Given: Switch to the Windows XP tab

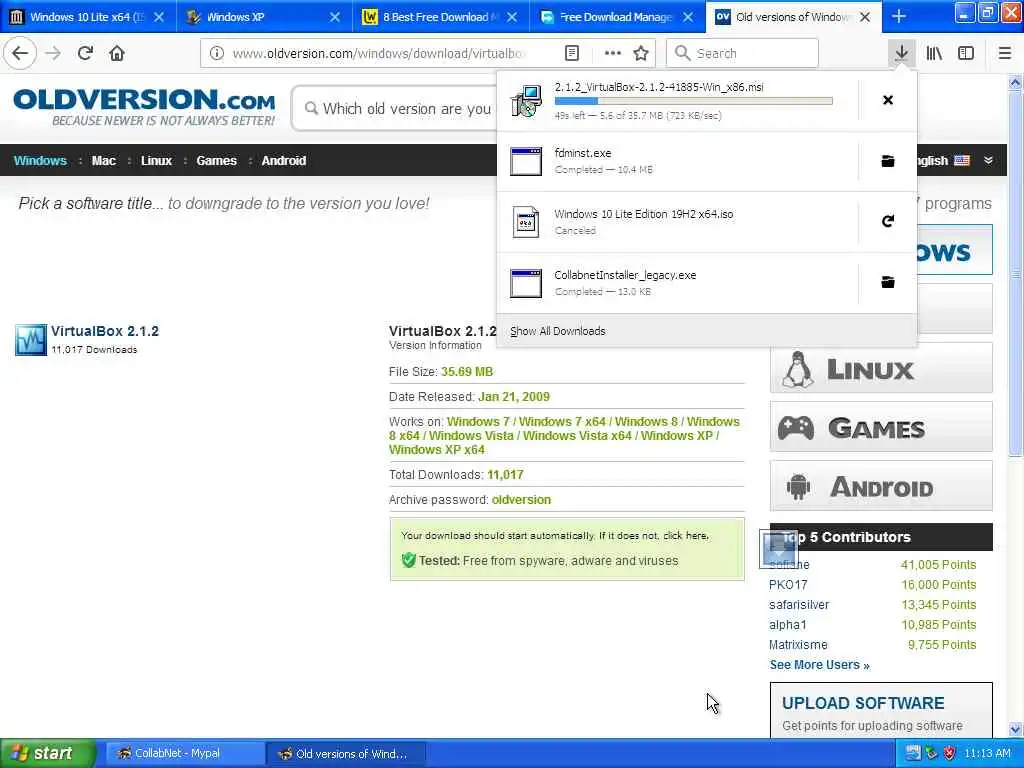Looking at the screenshot, I should (x=264, y=17).
